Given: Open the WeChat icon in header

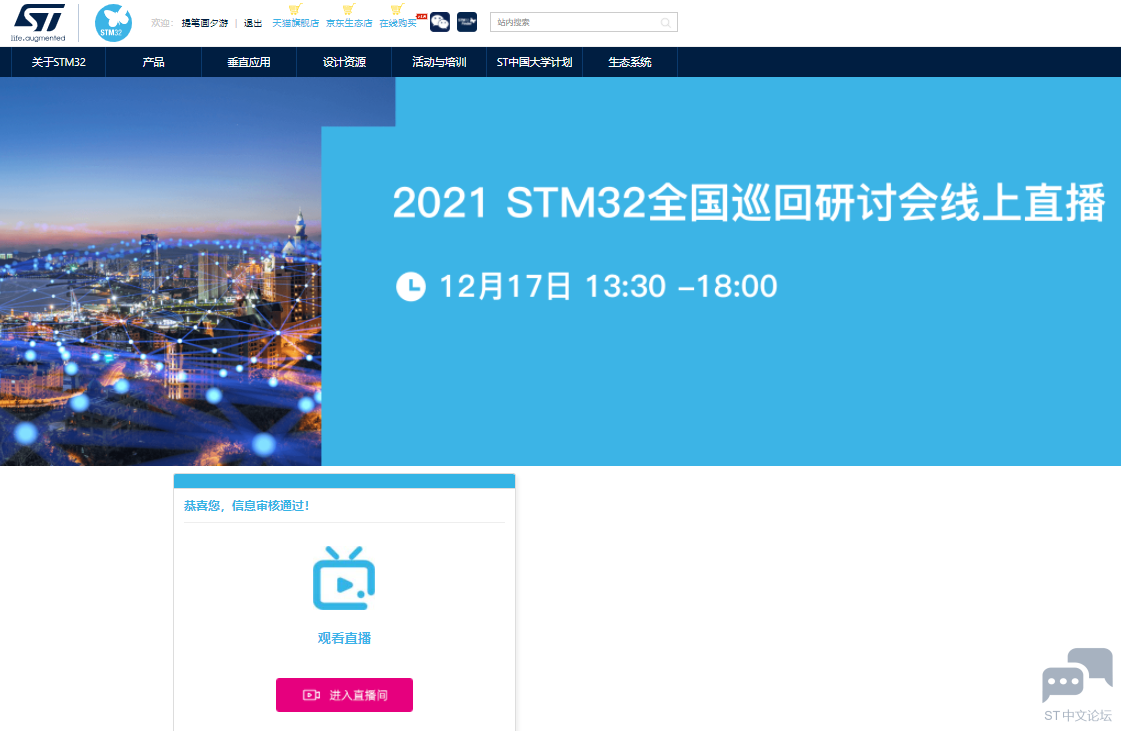Looking at the screenshot, I should 440,22.
